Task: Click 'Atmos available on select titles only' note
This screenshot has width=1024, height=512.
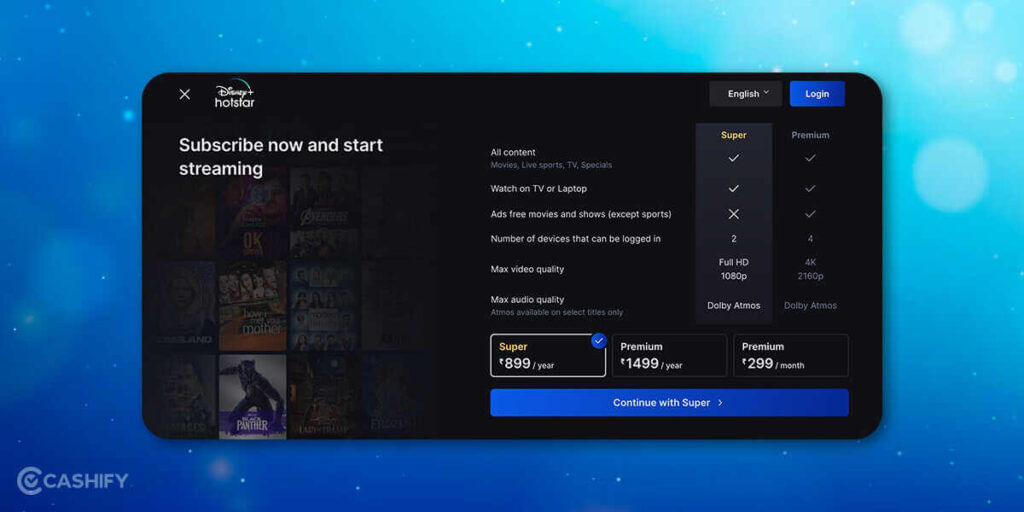Action: tap(556, 313)
